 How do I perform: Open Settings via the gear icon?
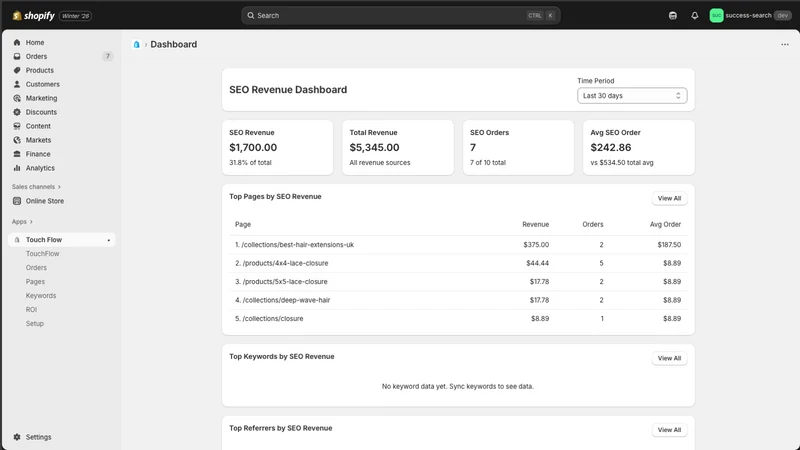(x=17, y=437)
